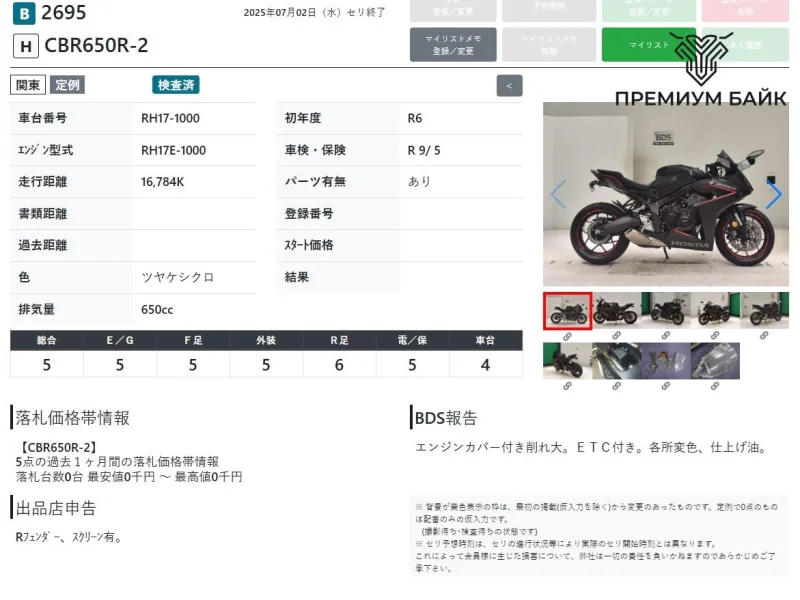
Task: Collapse panel with the '<' button
Action: coord(509,86)
